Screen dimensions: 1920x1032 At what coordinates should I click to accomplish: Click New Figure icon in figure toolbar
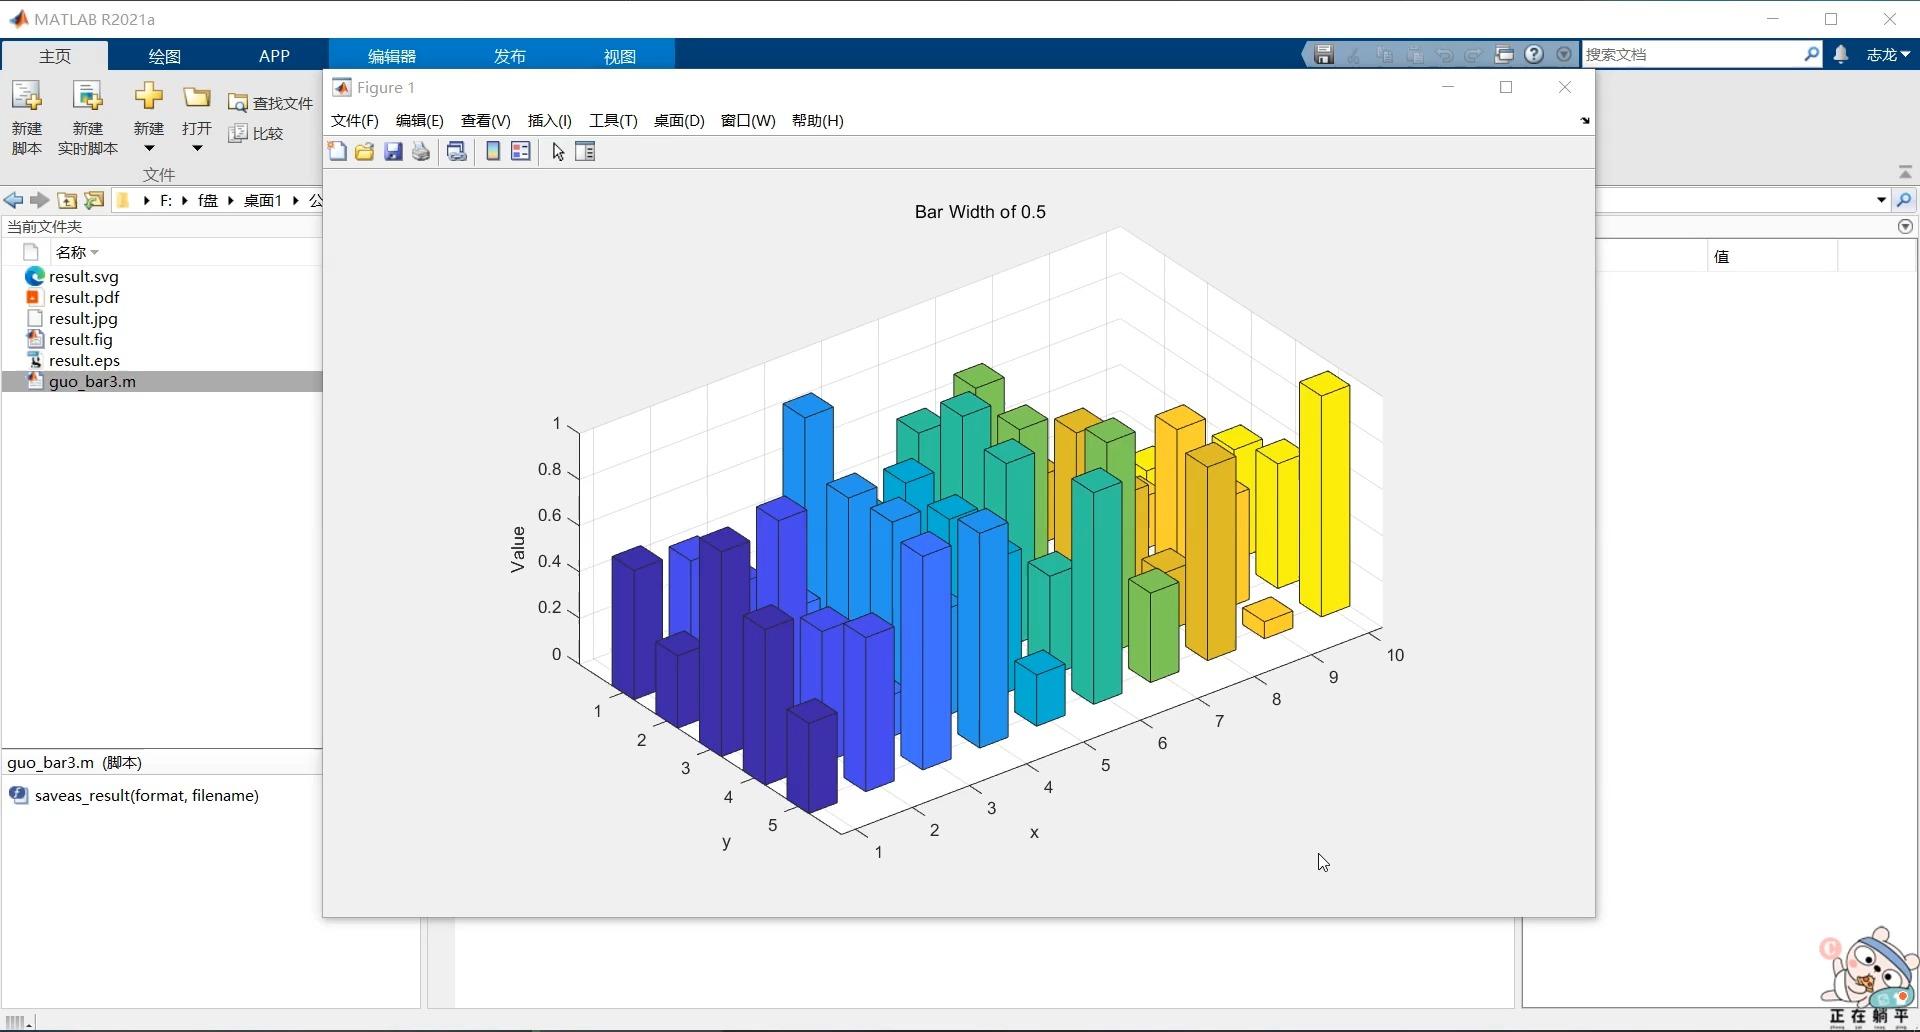point(337,151)
